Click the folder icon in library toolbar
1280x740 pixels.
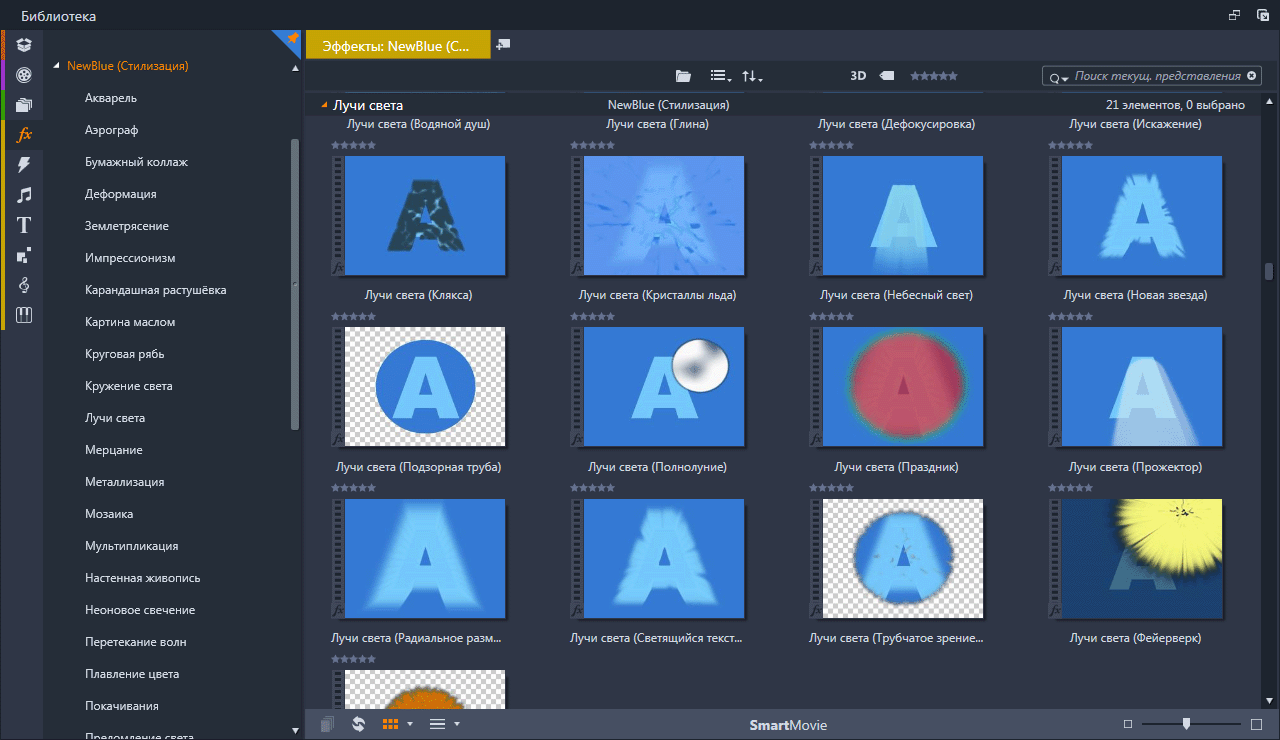pyautogui.click(x=683, y=76)
